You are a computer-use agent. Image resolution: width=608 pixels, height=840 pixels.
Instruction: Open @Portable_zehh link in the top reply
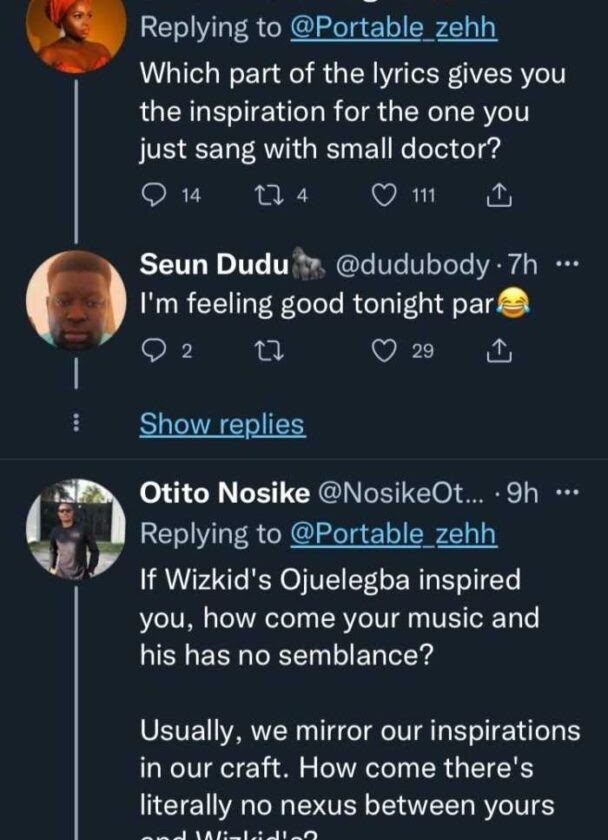point(393,29)
